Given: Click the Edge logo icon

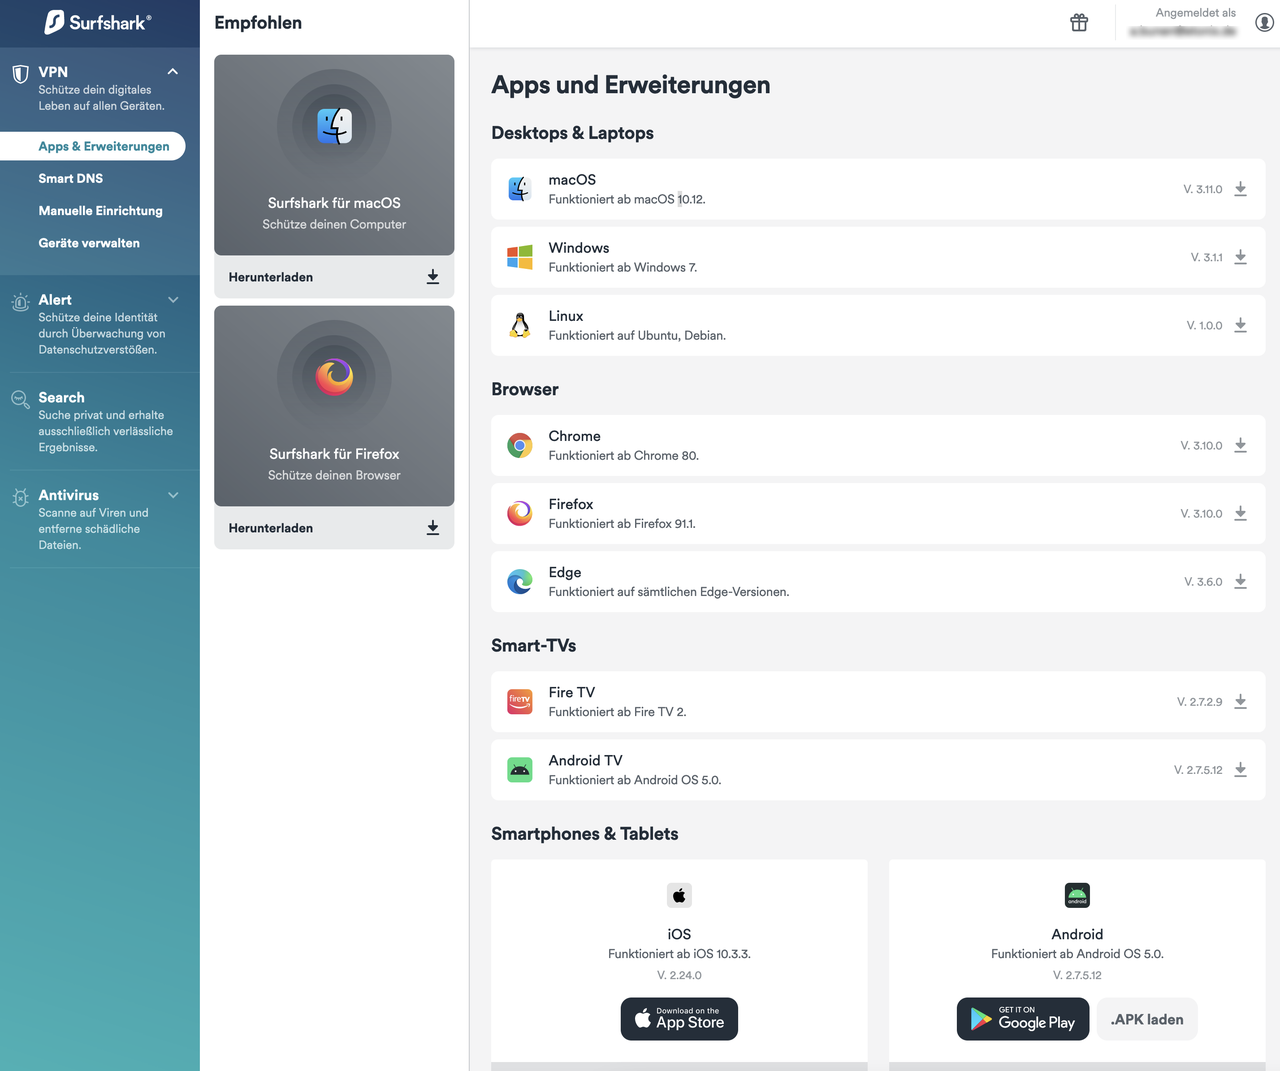Looking at the screenshot, I should 520,581.
